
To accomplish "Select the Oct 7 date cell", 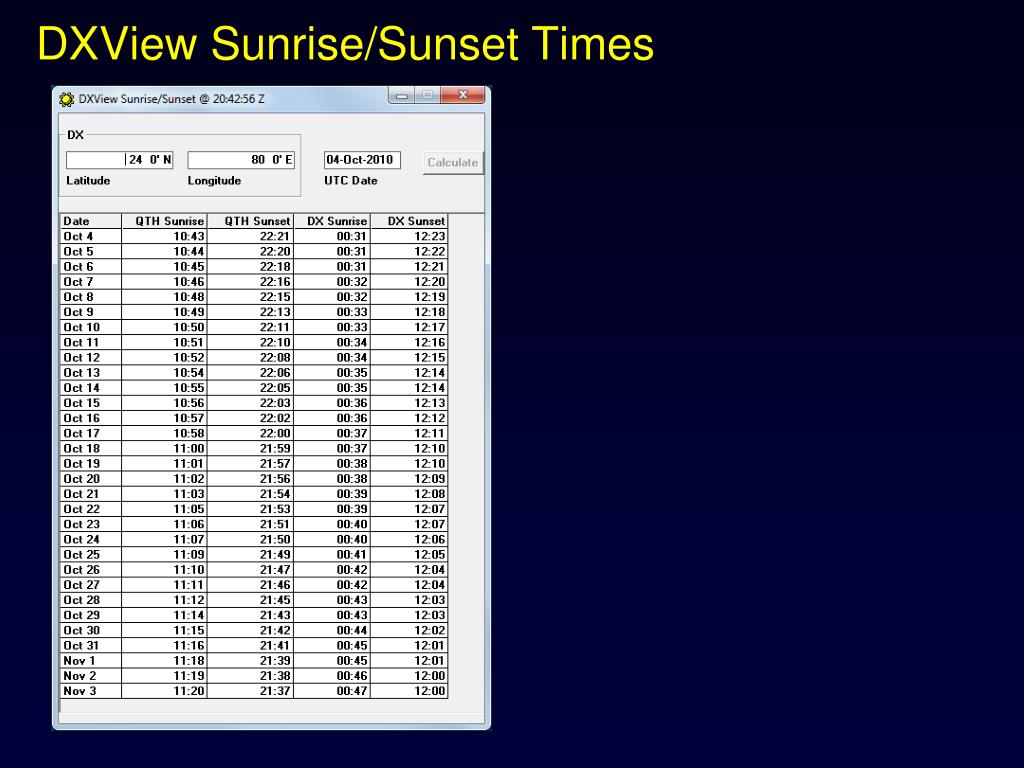I will click(91, 282).
